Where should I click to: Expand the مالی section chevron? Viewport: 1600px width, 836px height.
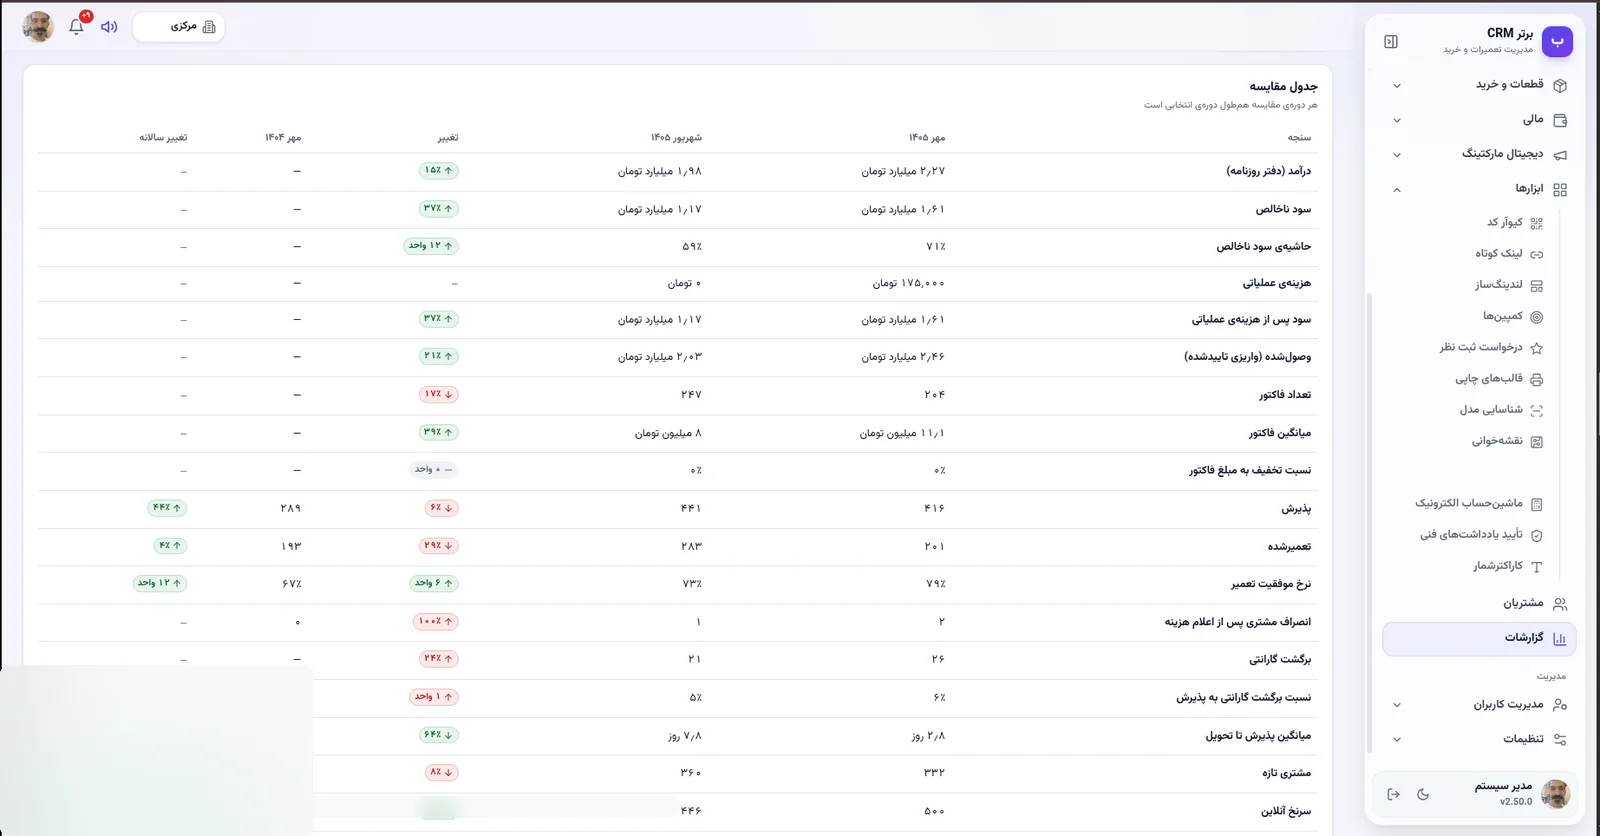click(1397, 120)
